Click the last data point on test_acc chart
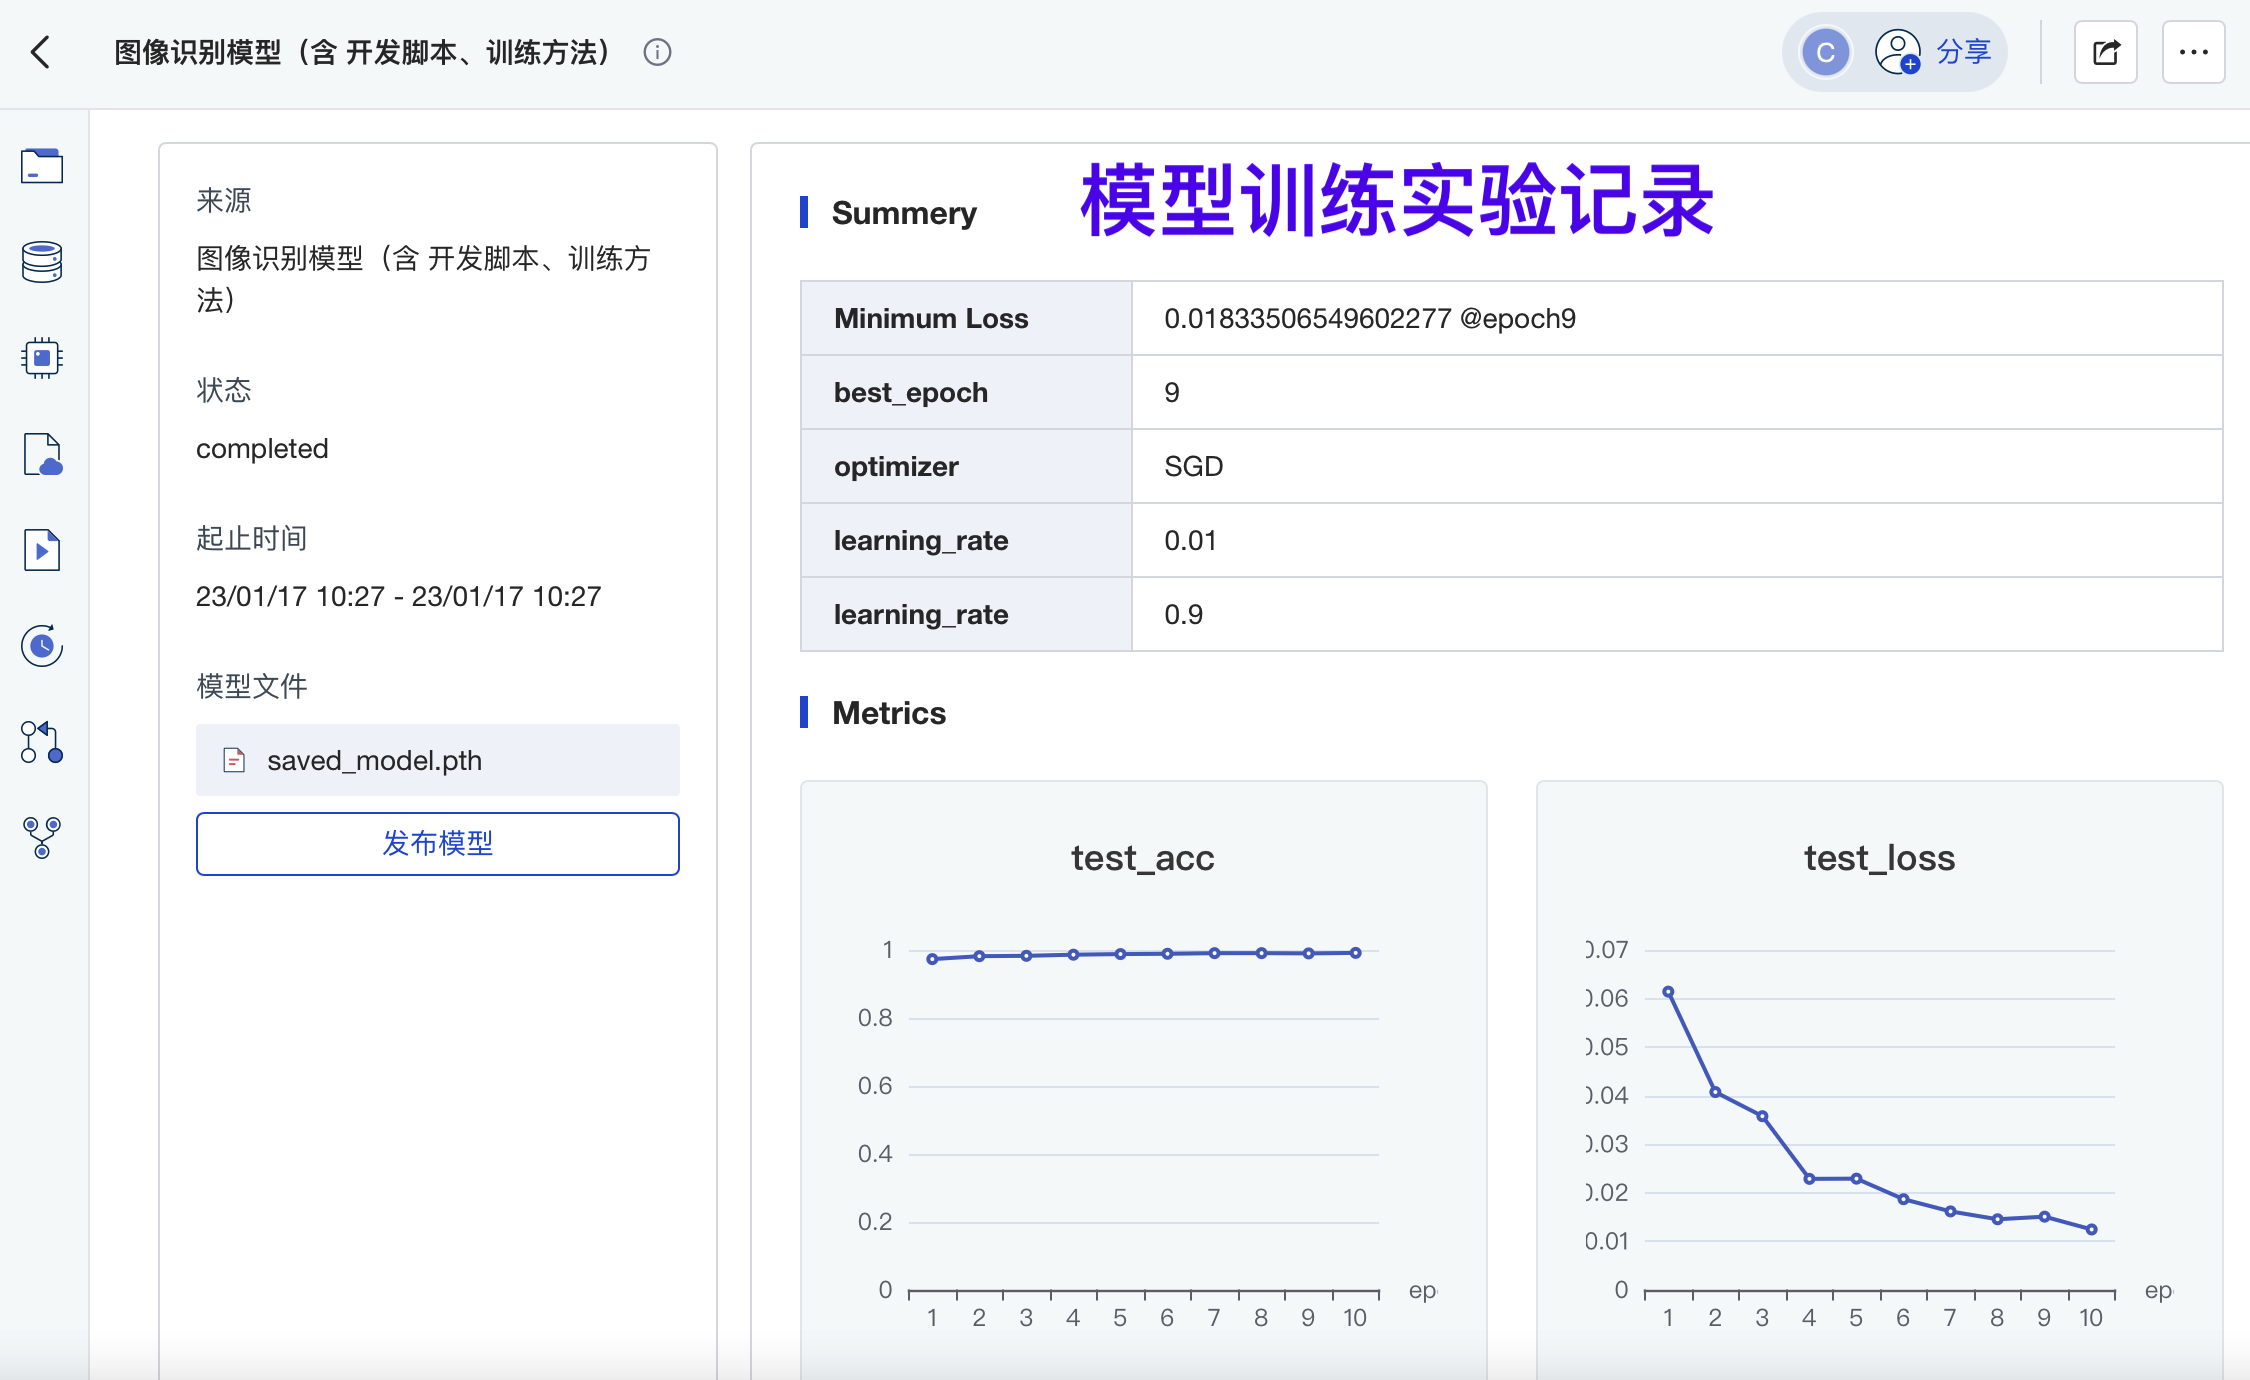 [1355, 951]
